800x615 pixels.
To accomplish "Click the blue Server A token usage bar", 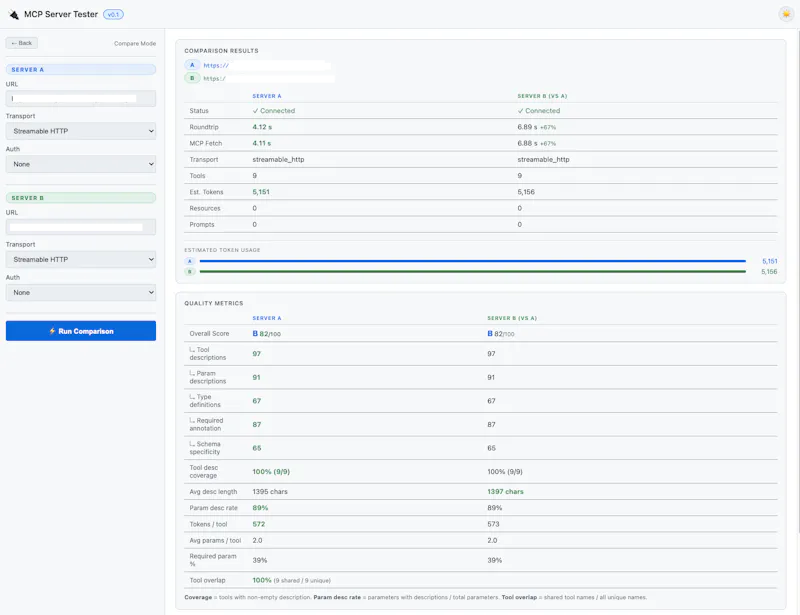I will (x=472, y=261).
